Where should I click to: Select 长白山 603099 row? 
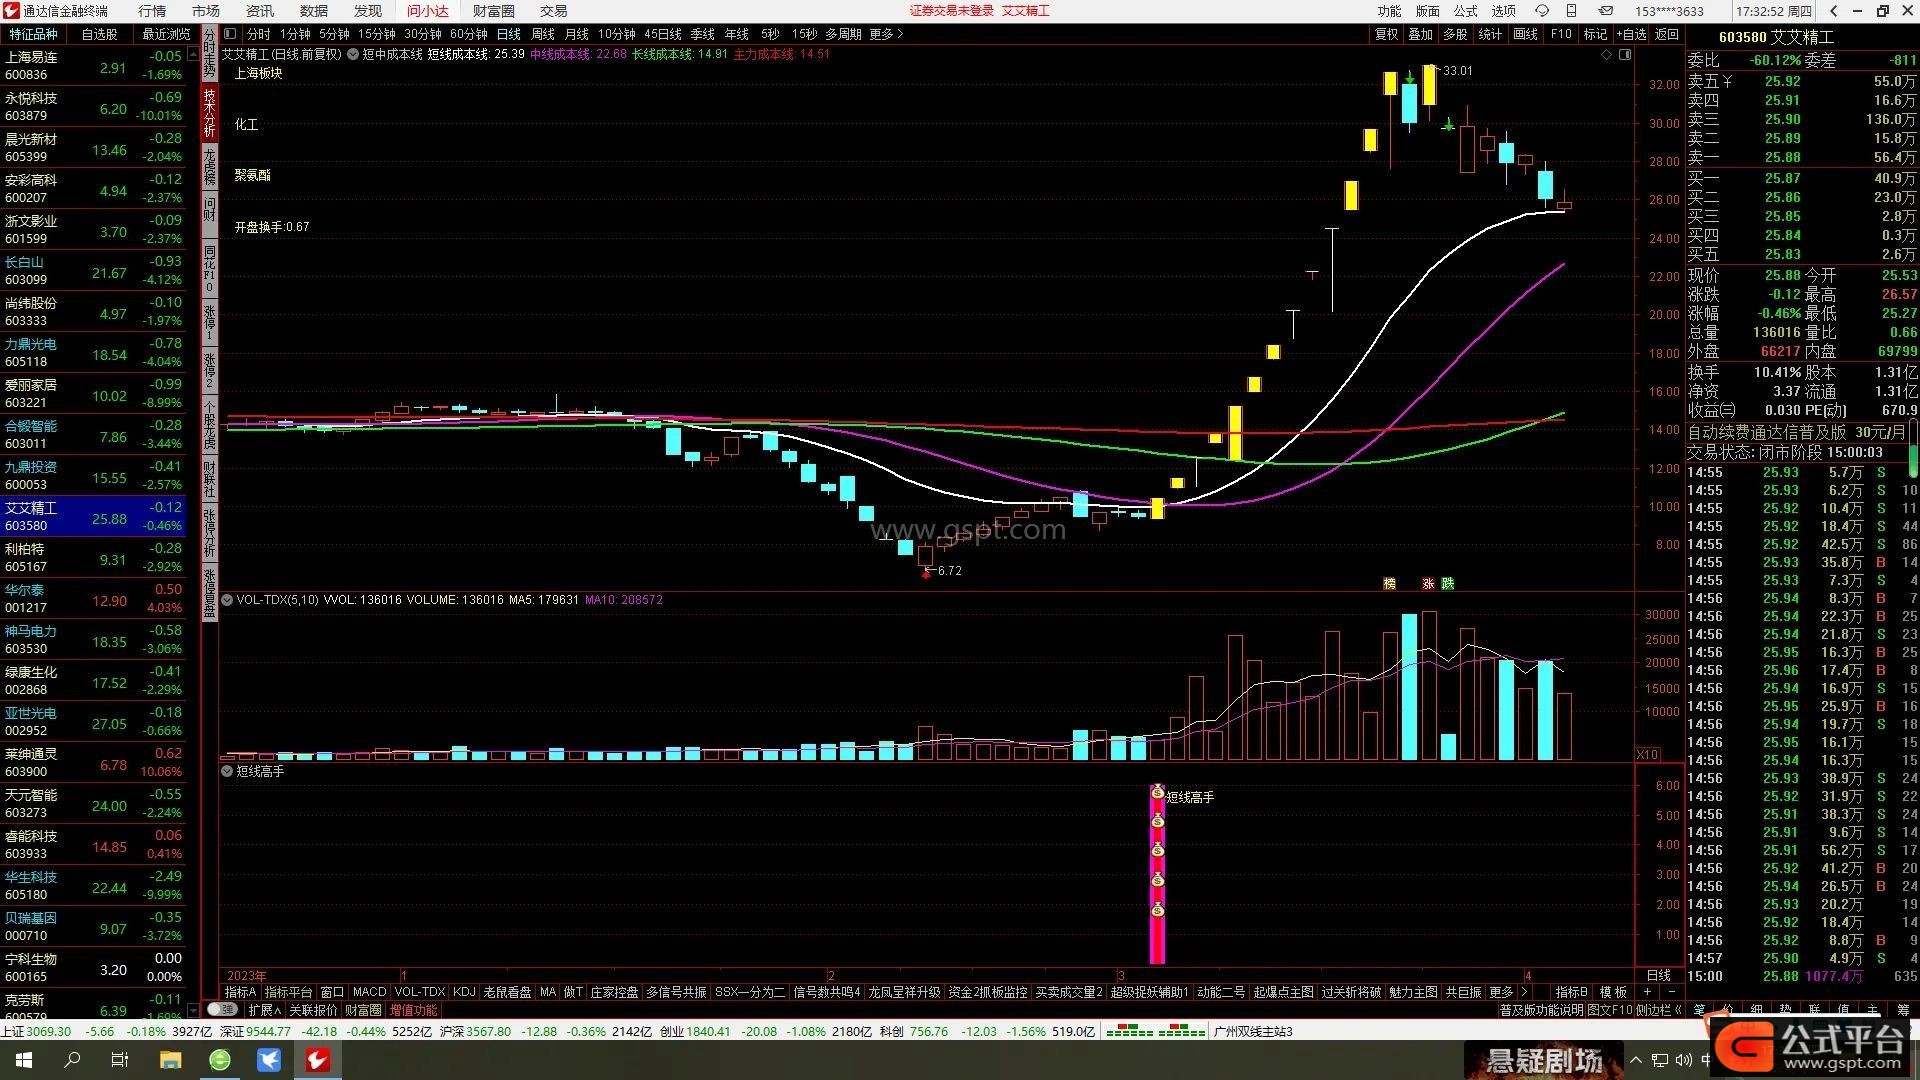pyautogui.click(x=93, y=270)
